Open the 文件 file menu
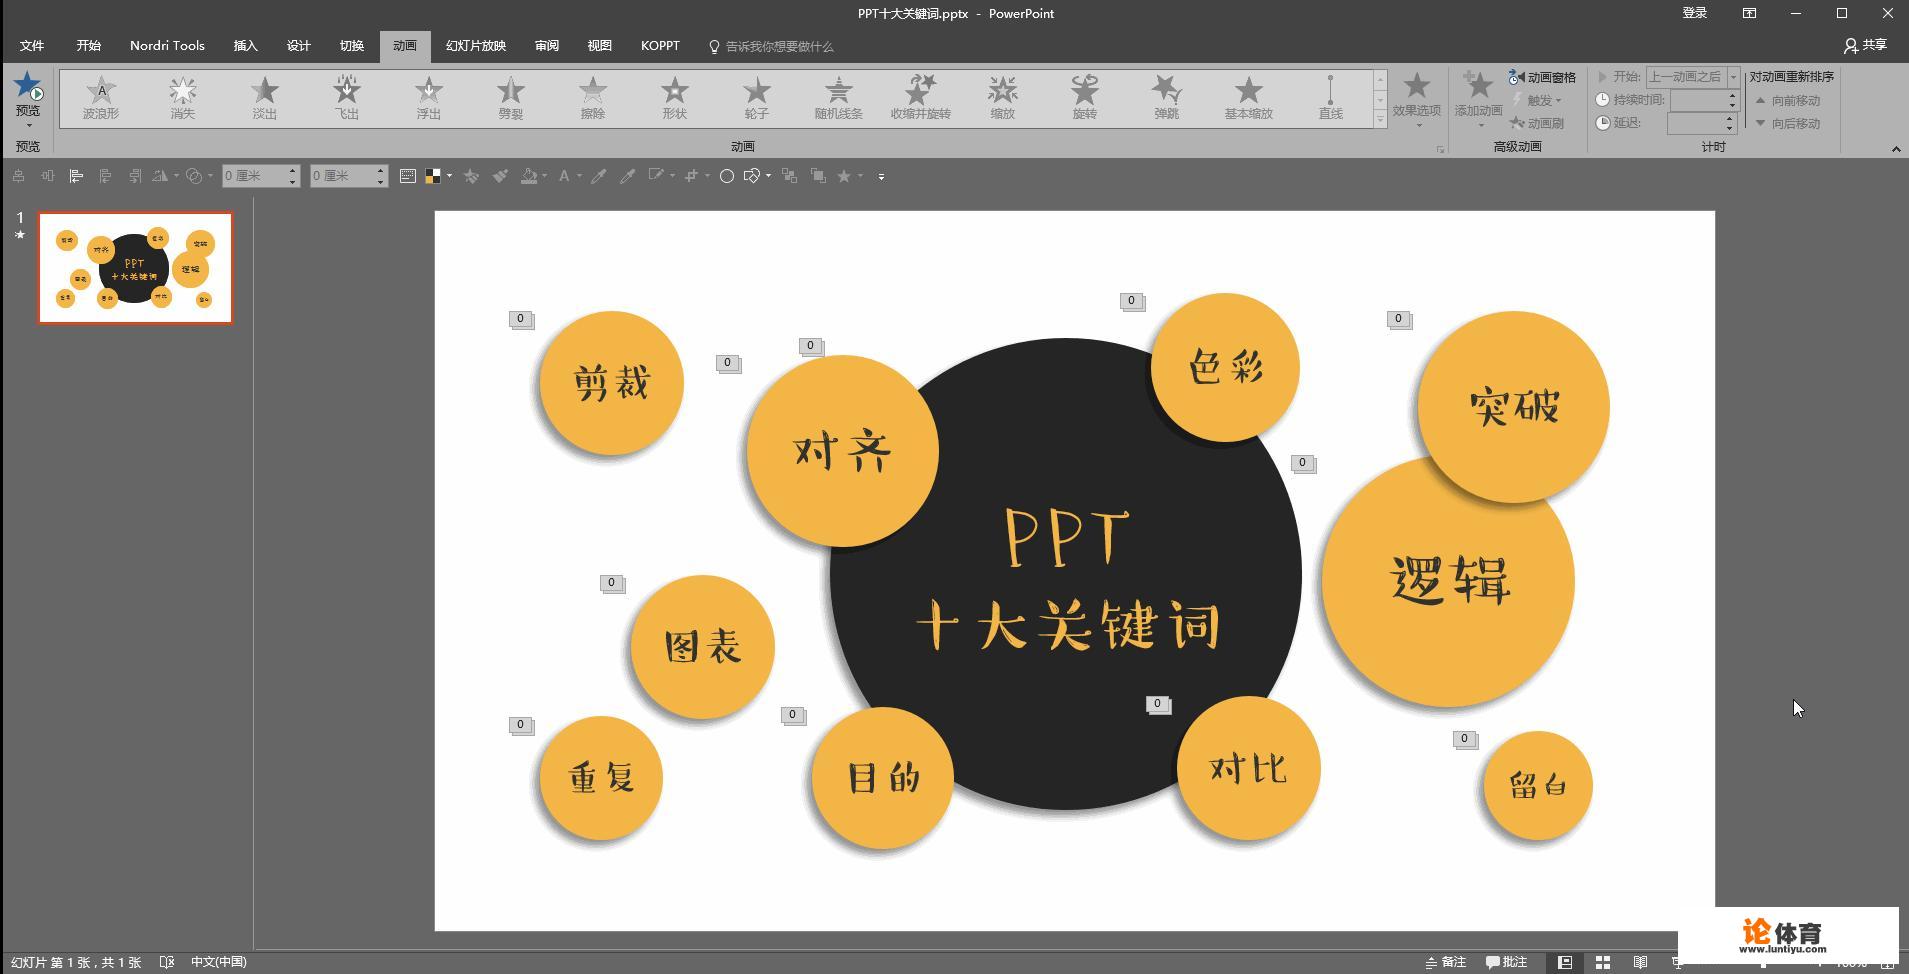Screen dimensions: 1909x974 (x=32, y=46)
